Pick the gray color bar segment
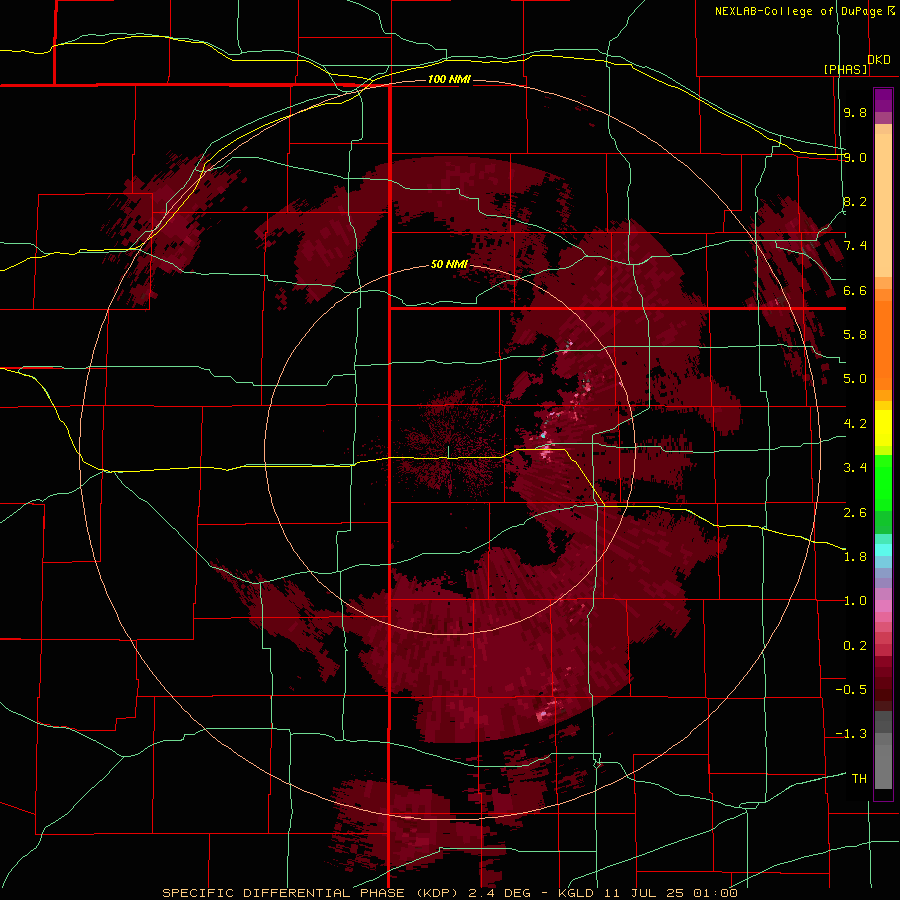 pos(883,761)
